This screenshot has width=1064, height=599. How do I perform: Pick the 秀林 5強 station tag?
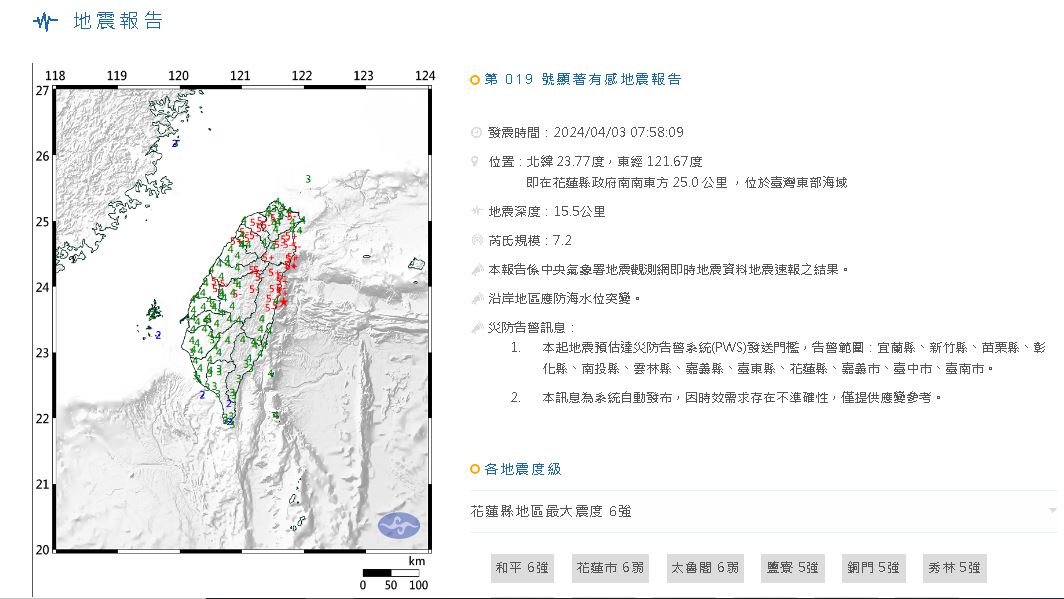point(954,569)
